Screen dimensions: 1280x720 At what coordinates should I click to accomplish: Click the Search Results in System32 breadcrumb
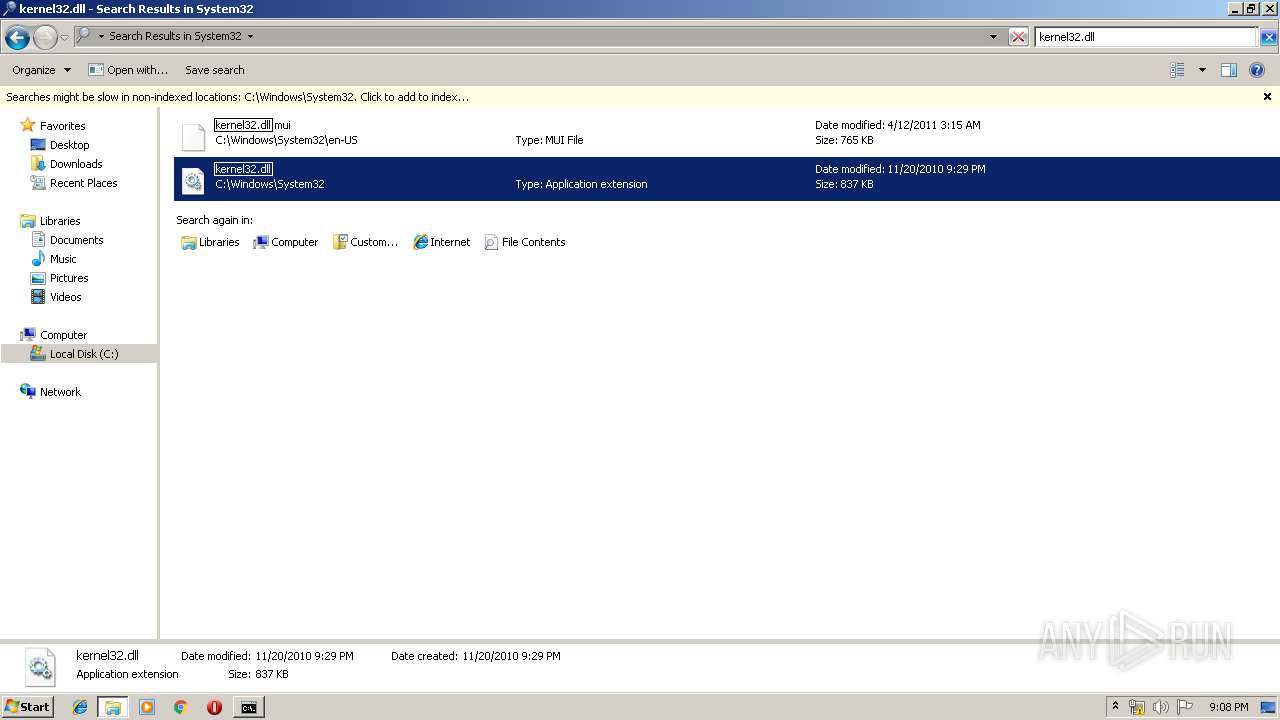[x=175, y=36]
